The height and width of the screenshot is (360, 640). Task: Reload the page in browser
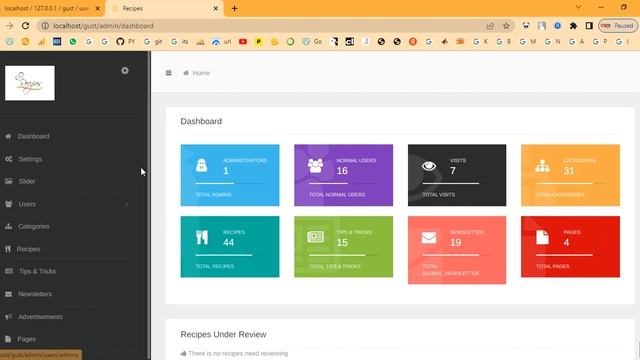25,26
